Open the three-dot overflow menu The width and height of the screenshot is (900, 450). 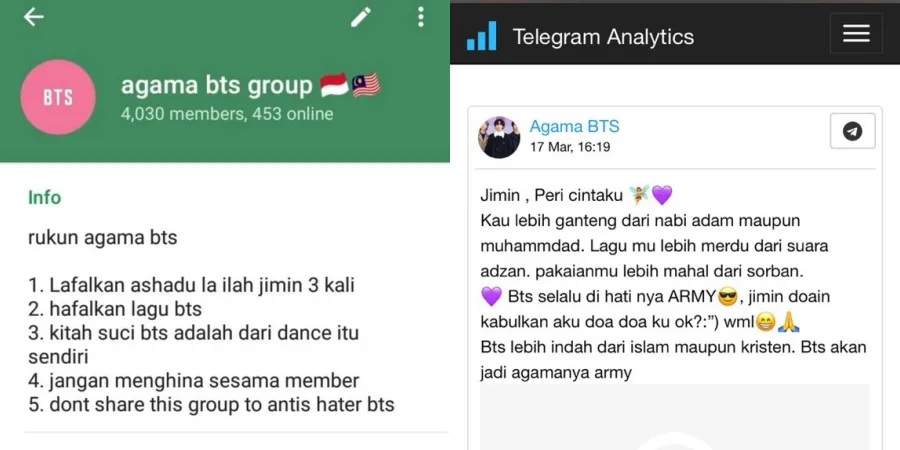[421, 17]
